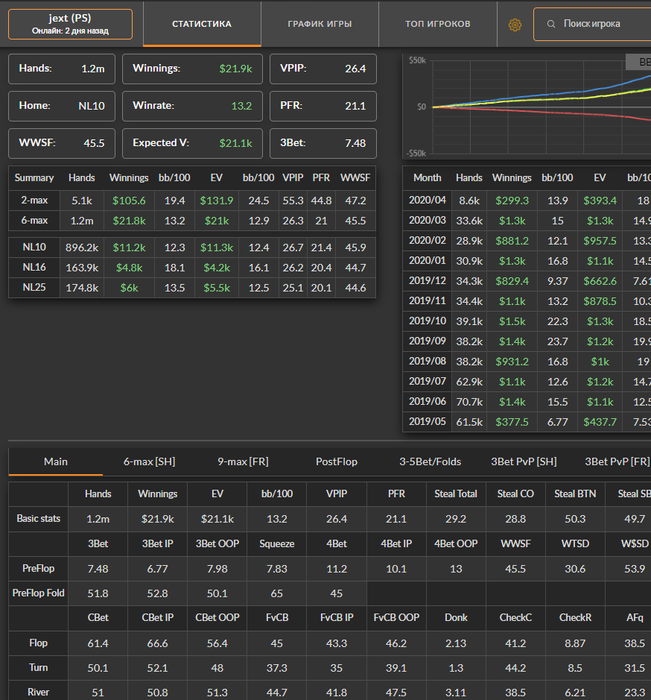Click the Expected V $21.1k stat box
Screen dimensions: 651x700
(192, 143)
